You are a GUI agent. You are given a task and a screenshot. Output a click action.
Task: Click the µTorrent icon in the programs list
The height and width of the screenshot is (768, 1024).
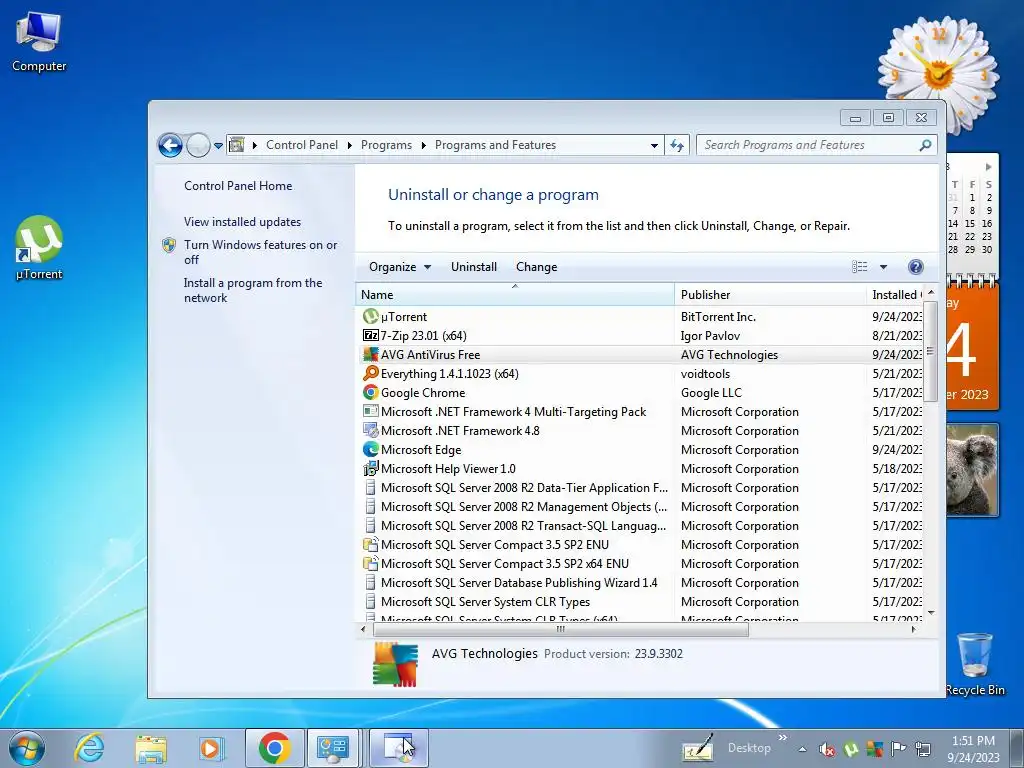[x=370, y=317]
